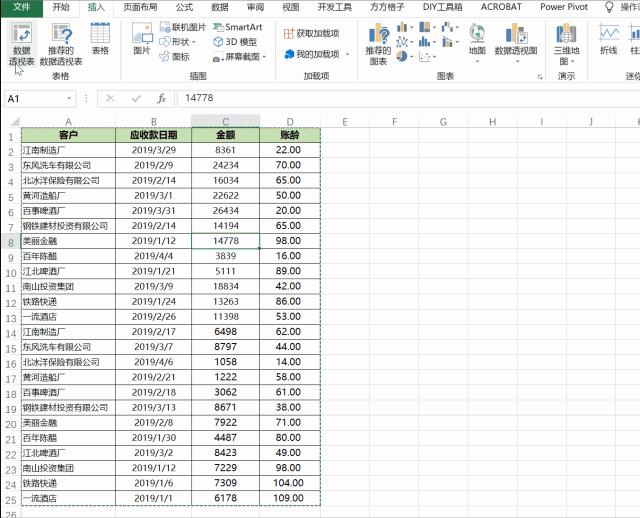Image resolution: width=640 pixels, height=518 pixels.
Task: Open Recommended PivotTables (推荐的数据透视表)
Action: click(61, 44)
